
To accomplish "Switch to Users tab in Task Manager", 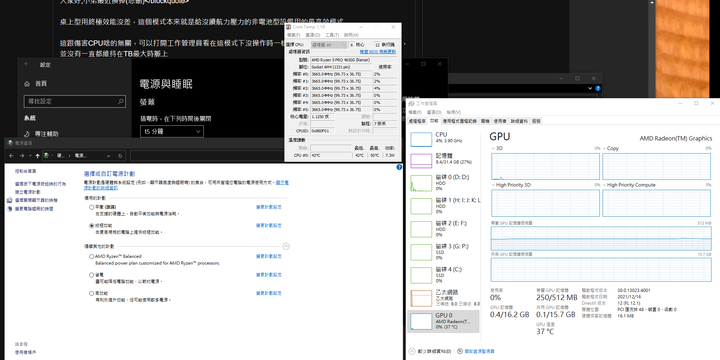I will pos(500,121).
